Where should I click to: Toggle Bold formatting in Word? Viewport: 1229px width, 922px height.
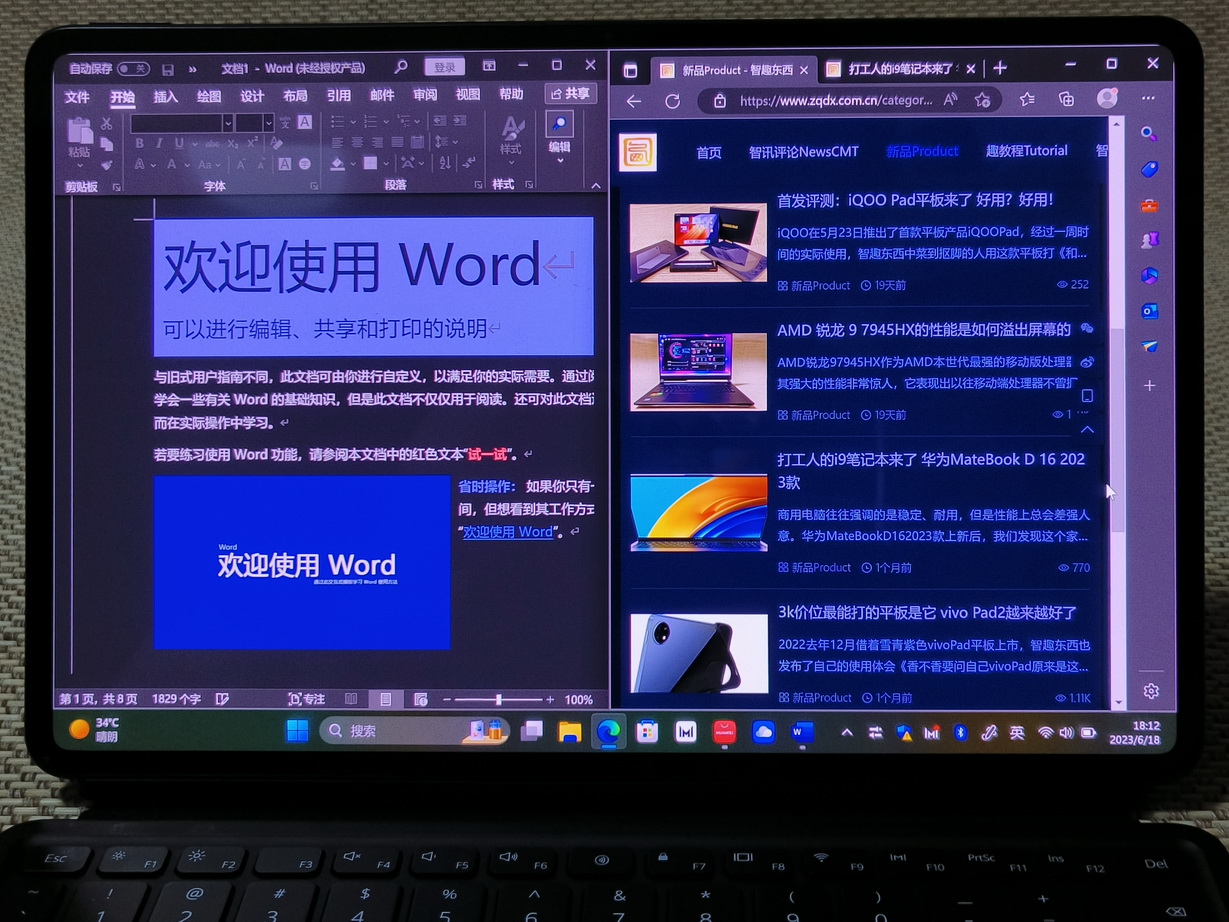click(x=139, y=144)
